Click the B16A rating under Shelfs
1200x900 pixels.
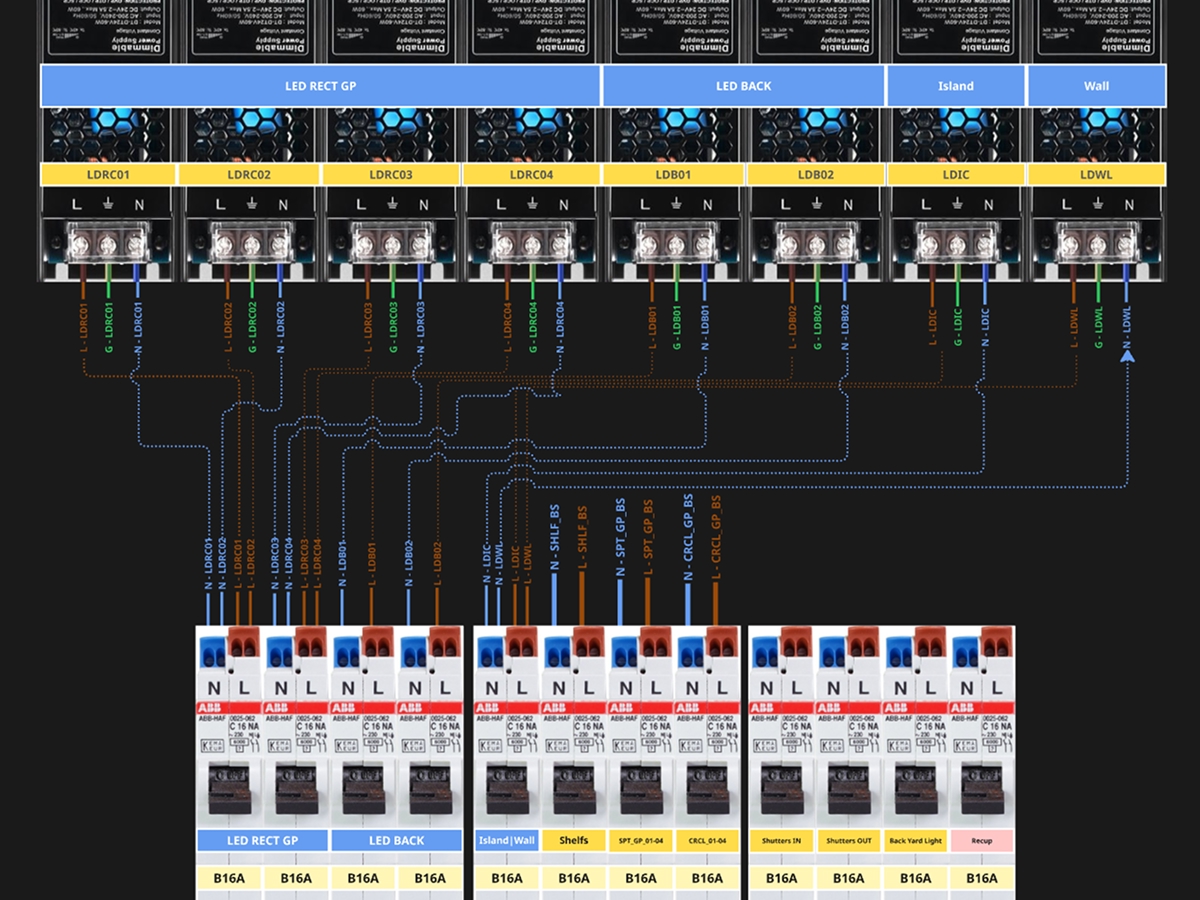coord(574,878)
